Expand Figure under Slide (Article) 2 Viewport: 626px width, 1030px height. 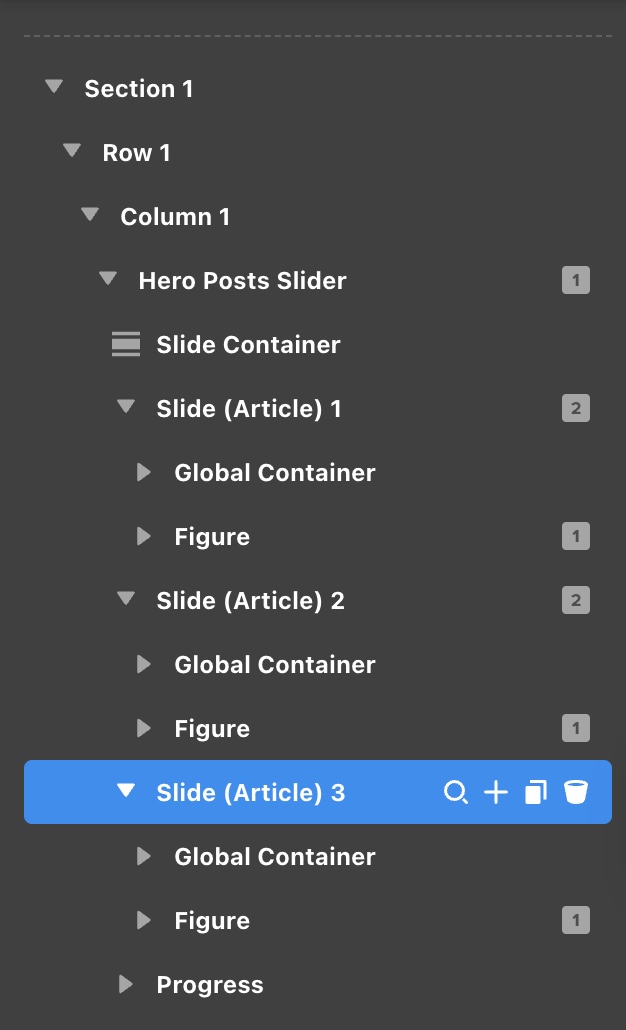144,728
